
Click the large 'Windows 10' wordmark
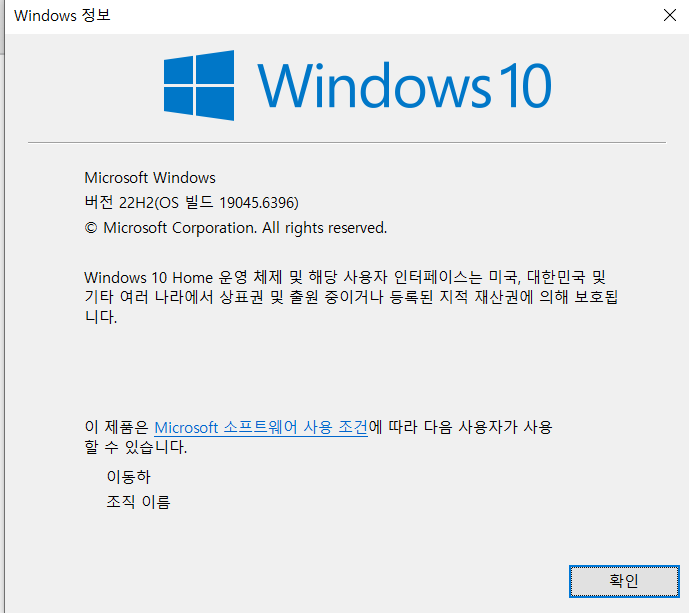tap(404, 85)
